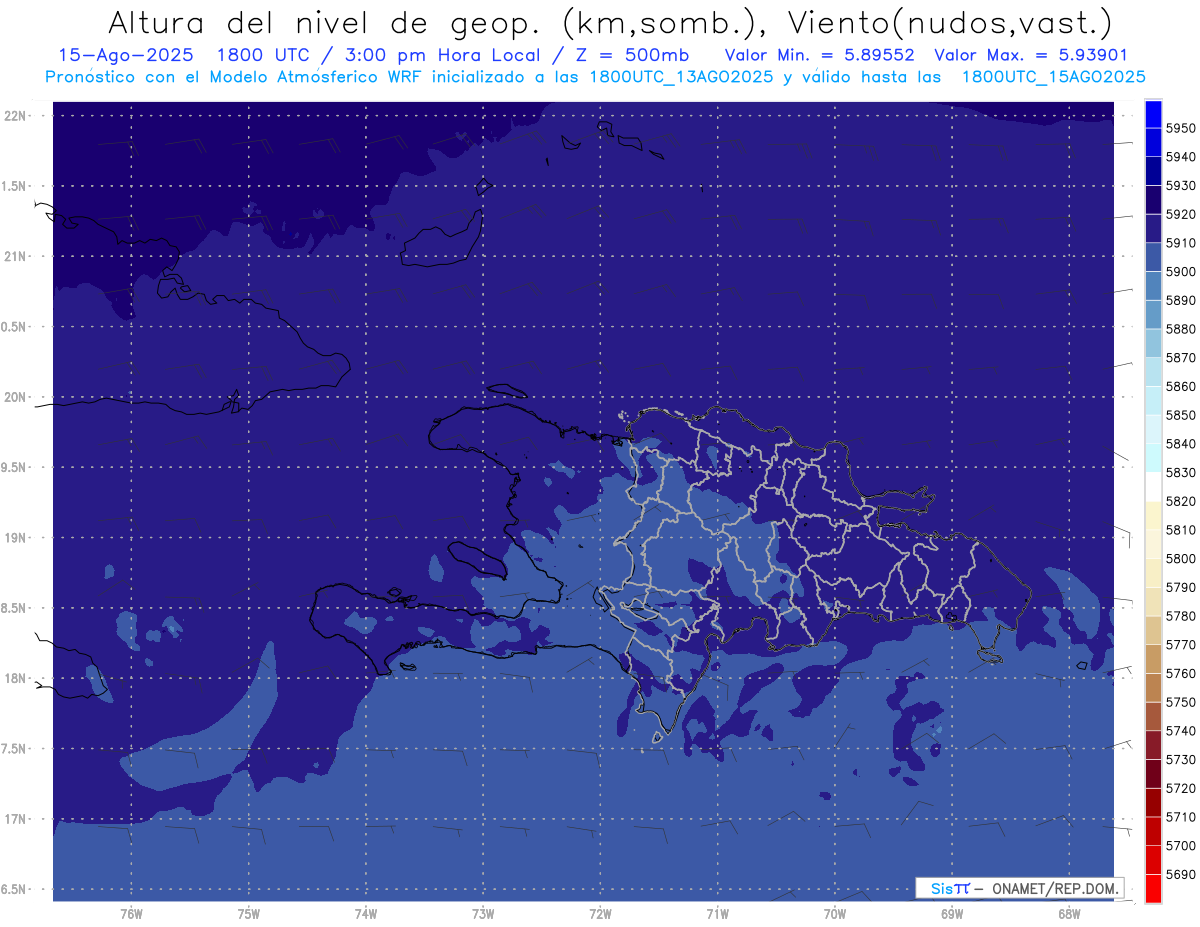Click the 5760 legend value

[x=1180, y=674]
